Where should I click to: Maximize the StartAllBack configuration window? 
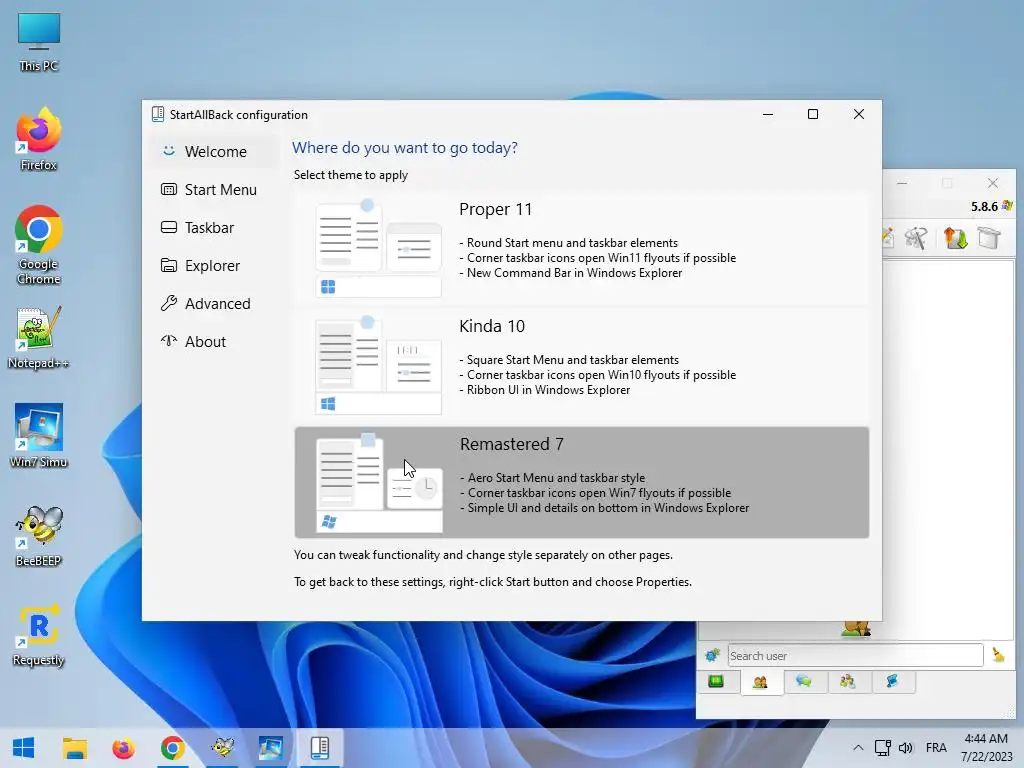[813, 114]
